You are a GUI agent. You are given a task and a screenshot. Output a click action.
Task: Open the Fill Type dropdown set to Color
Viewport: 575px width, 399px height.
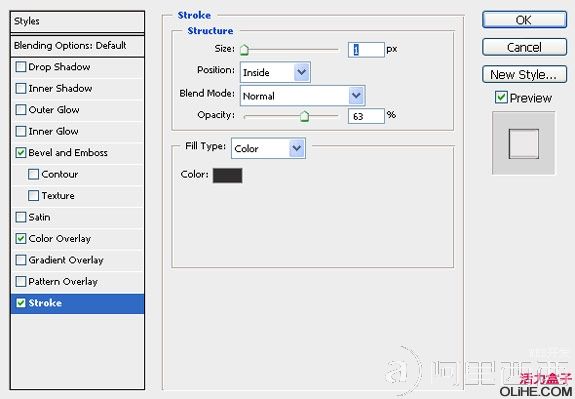tap(268, 149)
